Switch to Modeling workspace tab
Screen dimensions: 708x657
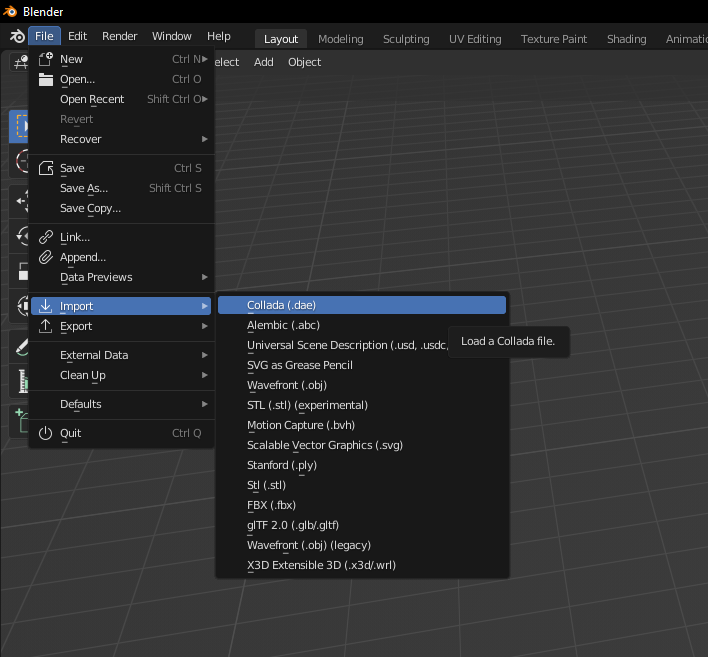340,39
